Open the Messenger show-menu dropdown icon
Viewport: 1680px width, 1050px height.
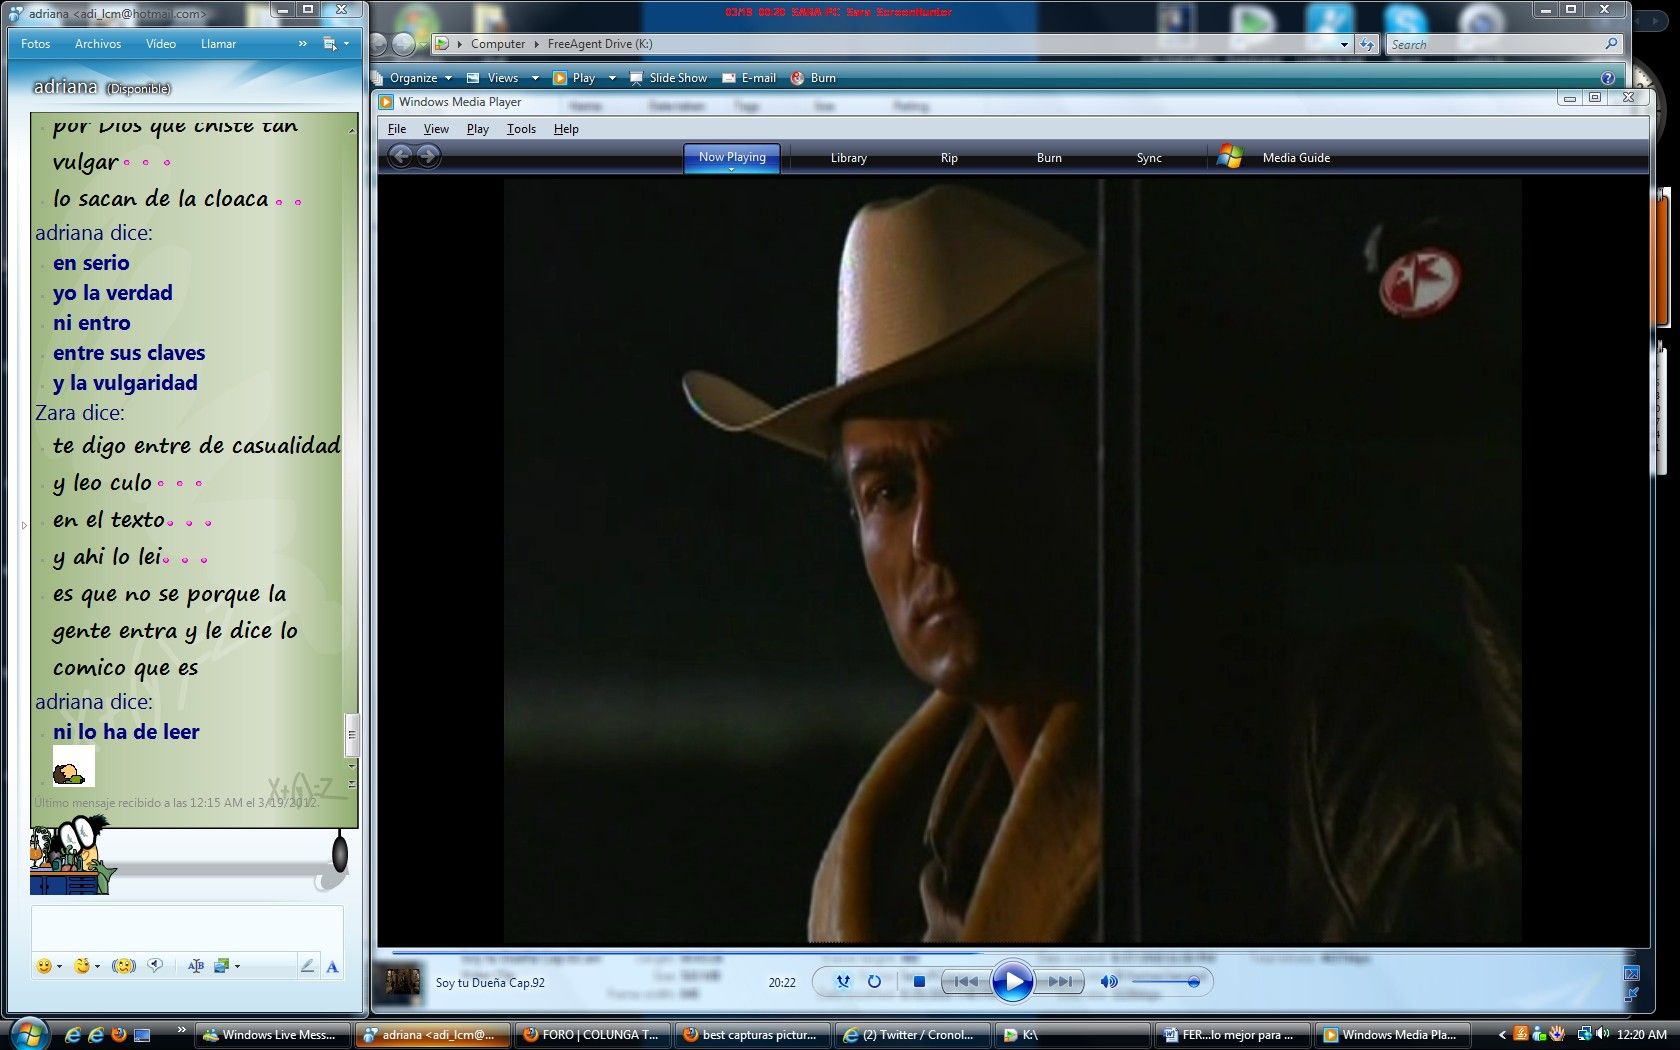335,44
